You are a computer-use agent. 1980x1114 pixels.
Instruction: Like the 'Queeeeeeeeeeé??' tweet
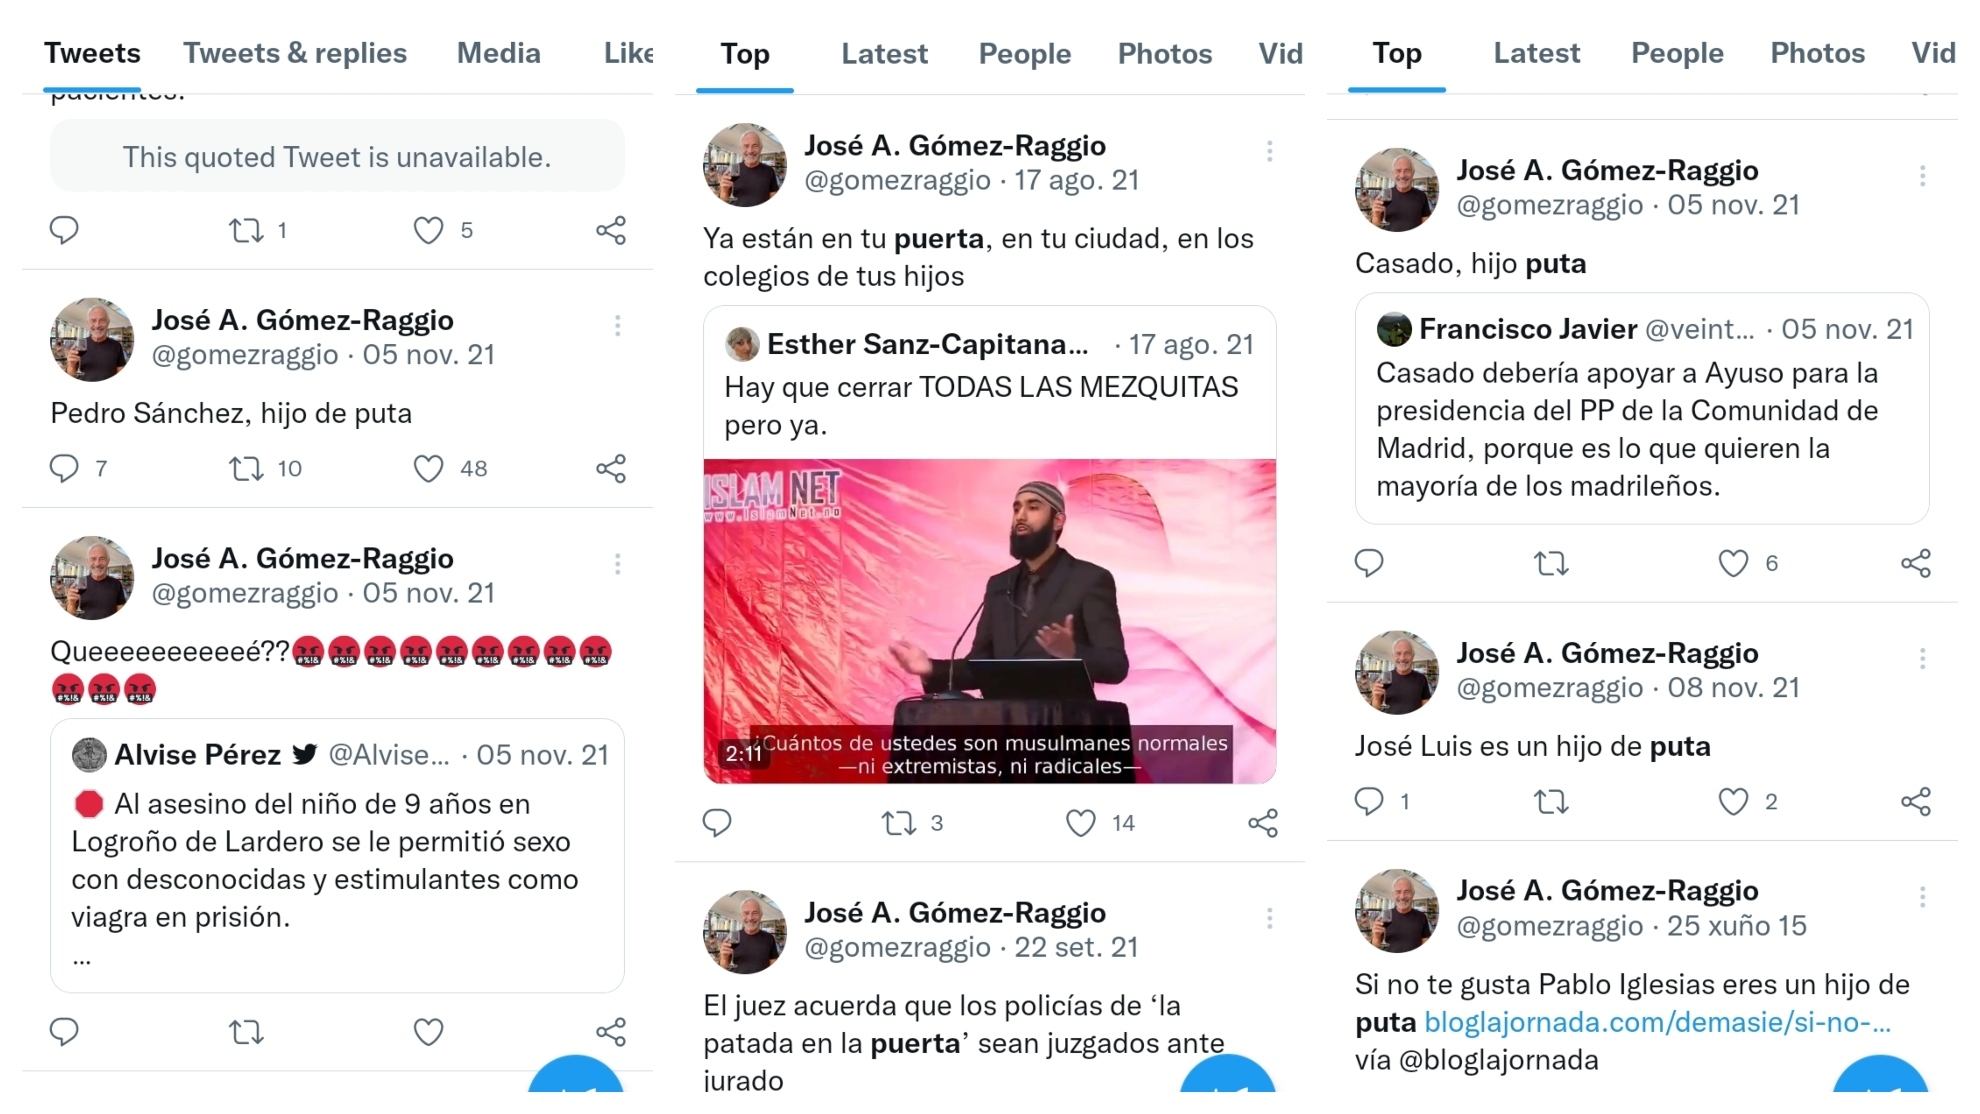pyautogui.click(x=429, y=1031)
